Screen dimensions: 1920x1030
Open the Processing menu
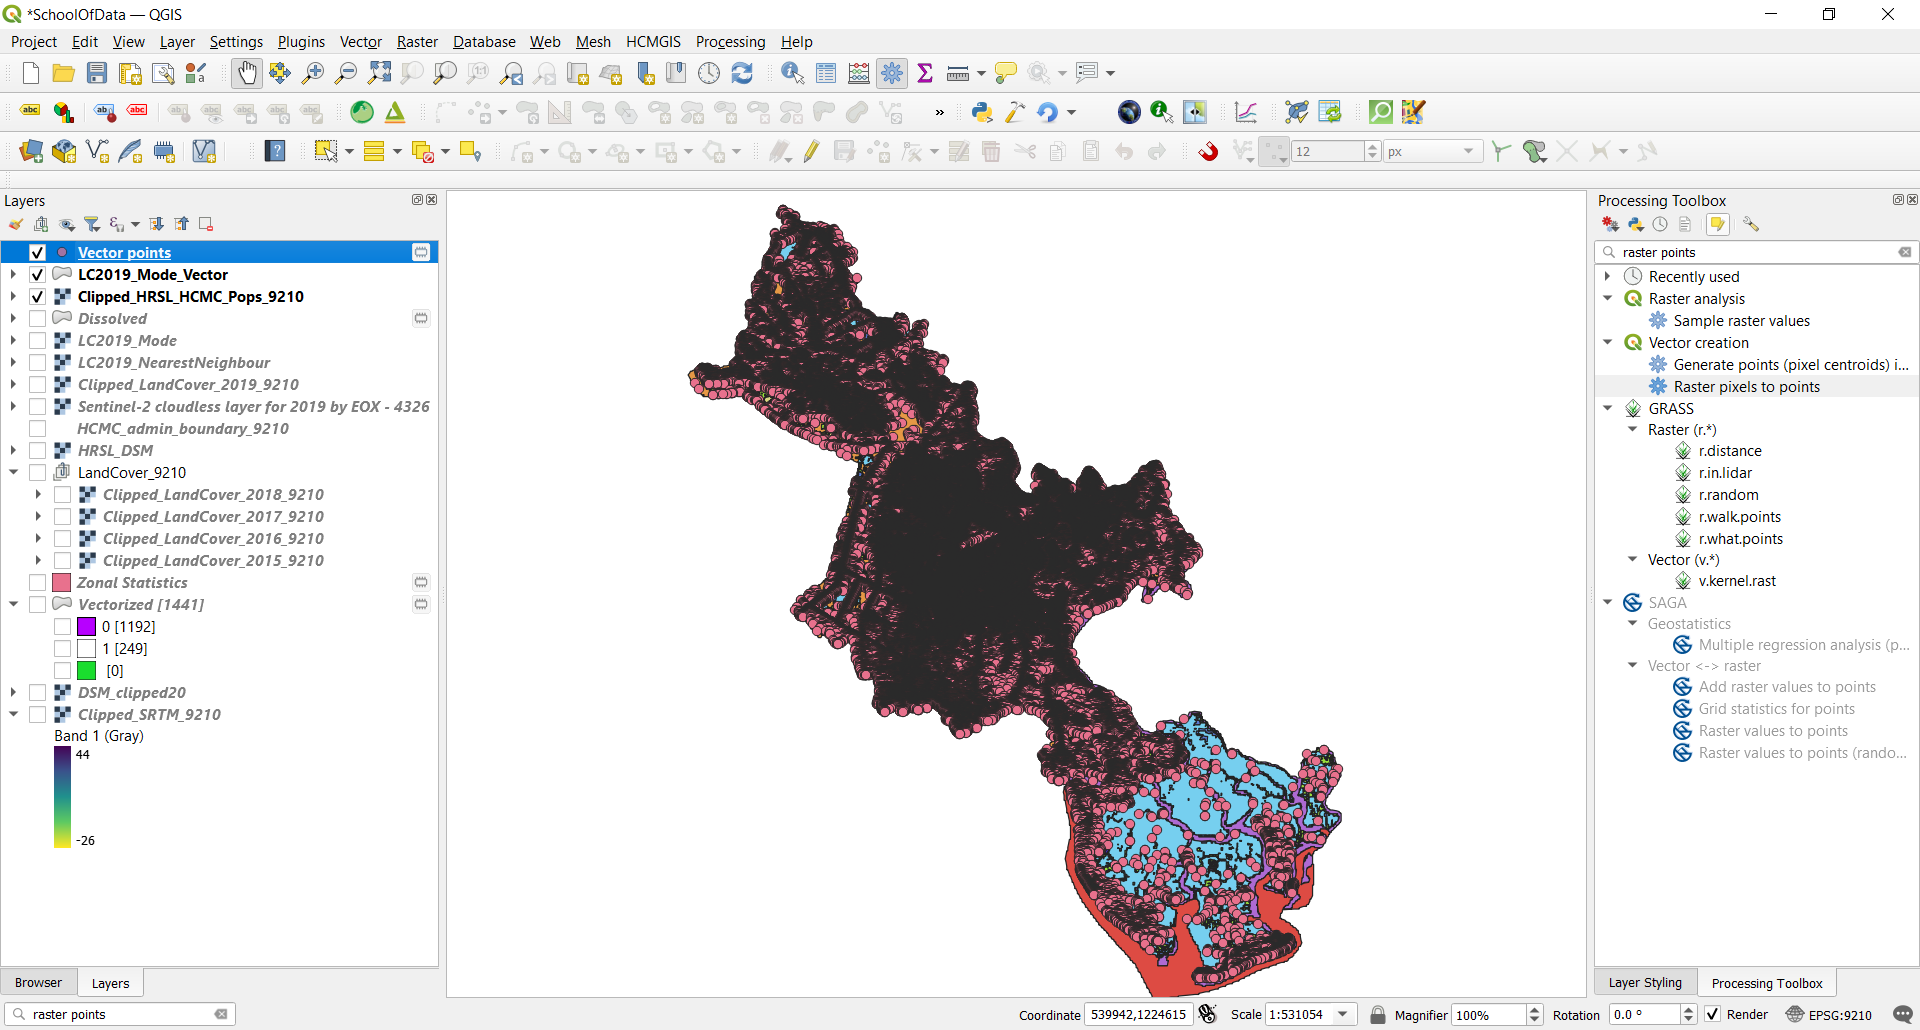point(730,42)
